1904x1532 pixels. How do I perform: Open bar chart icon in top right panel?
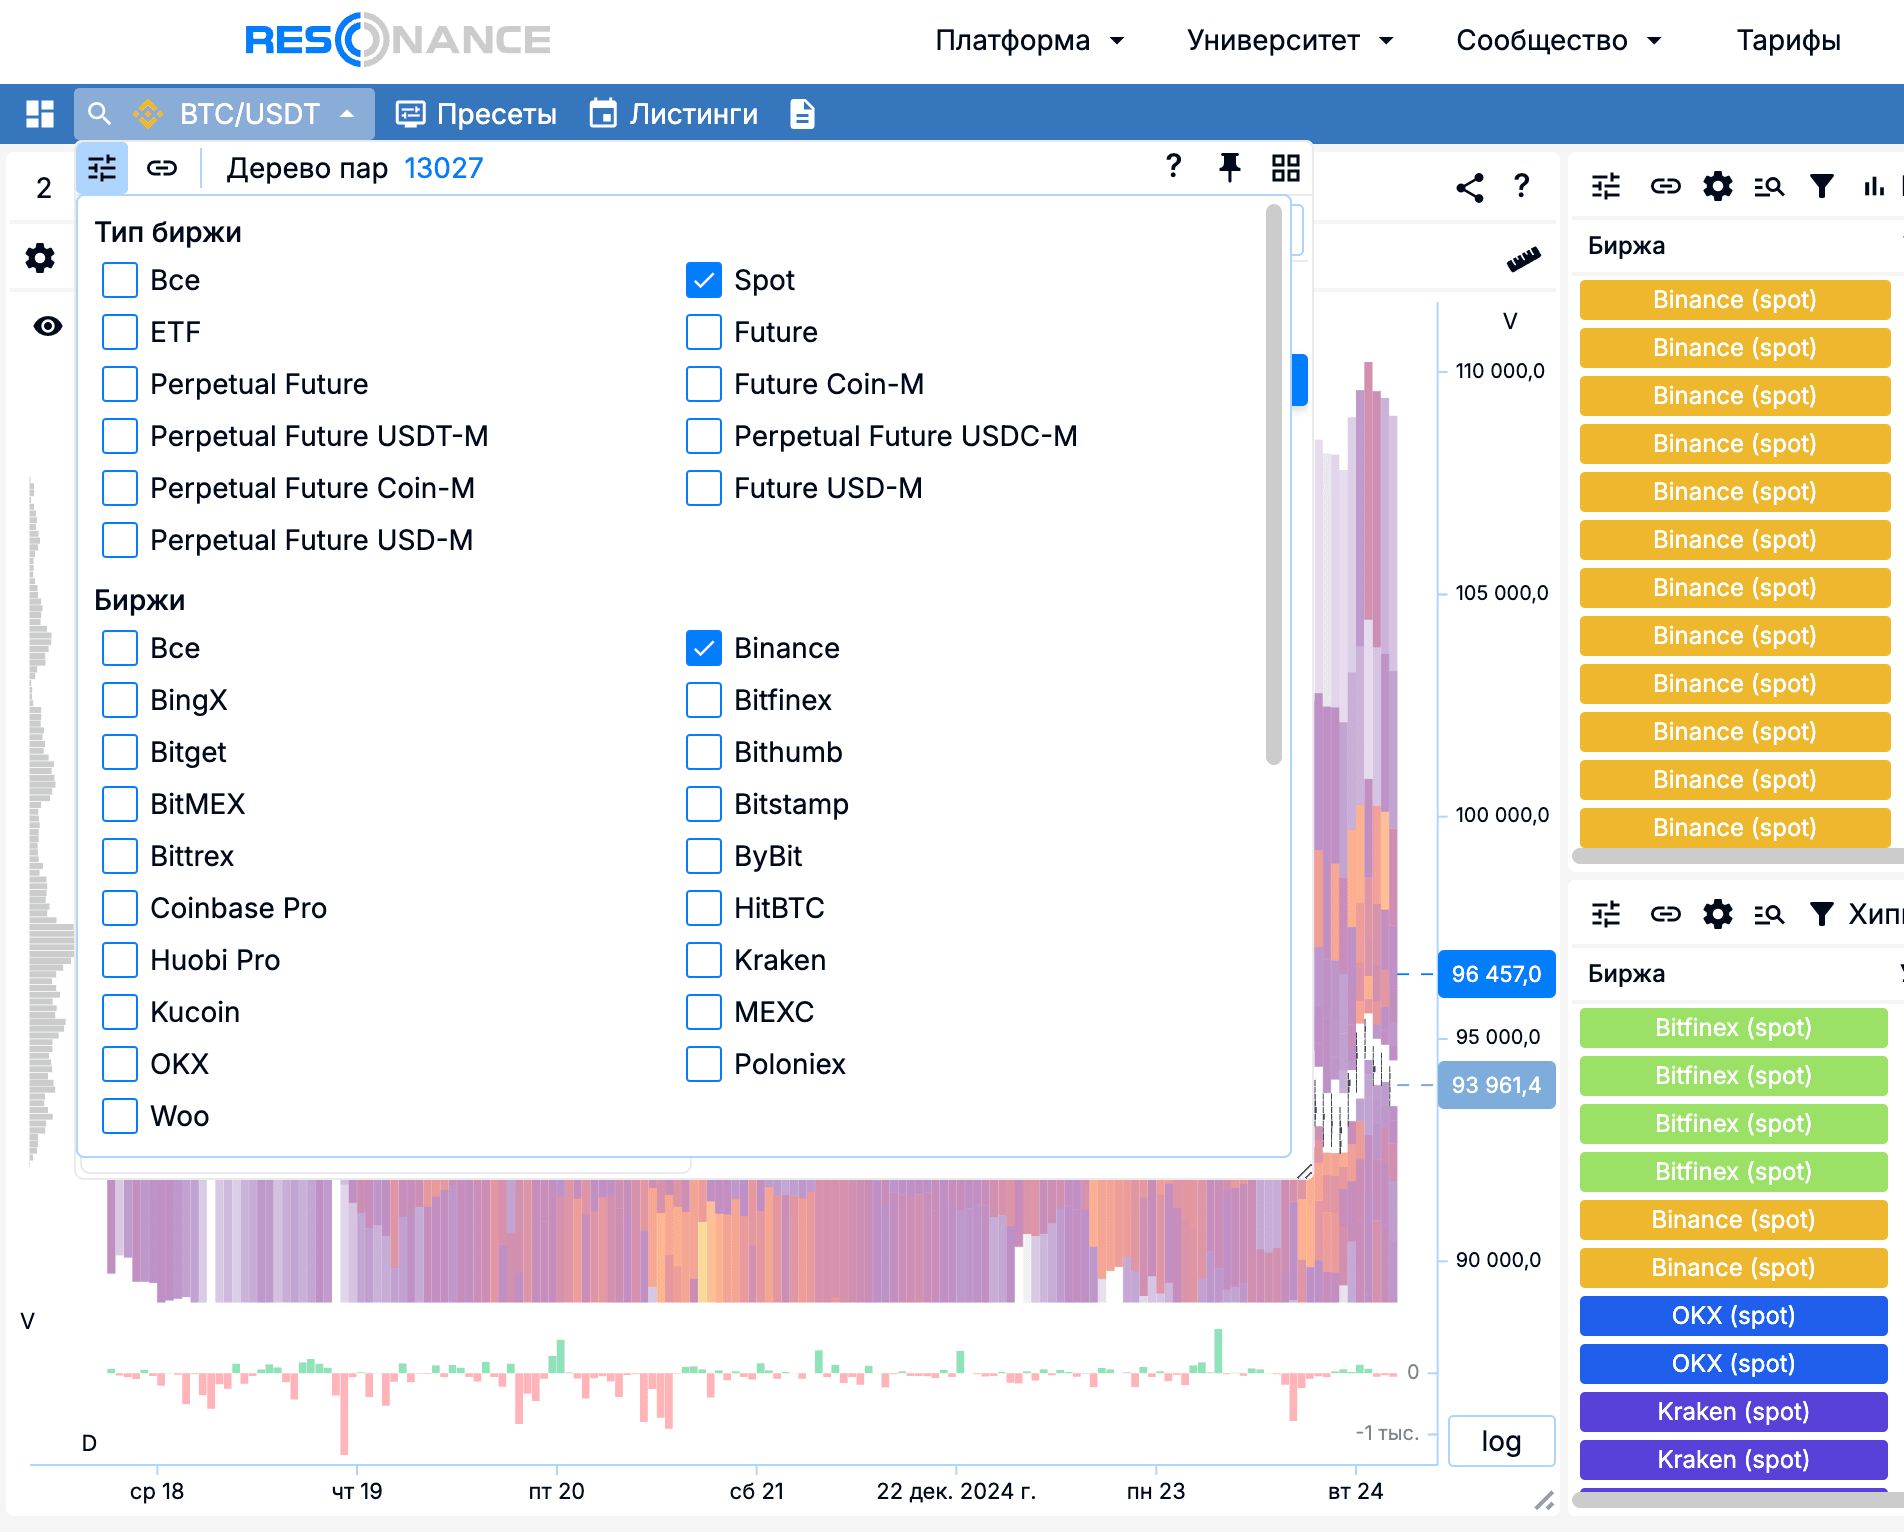tap(1874, 186)
